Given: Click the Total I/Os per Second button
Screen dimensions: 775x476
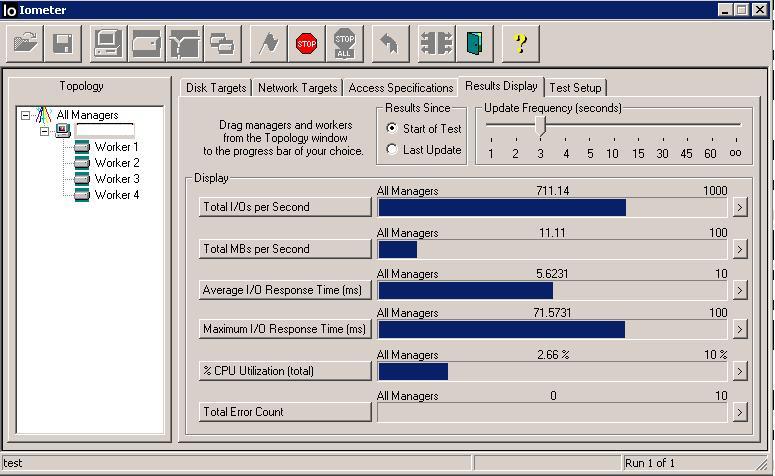Looking at the screenshot, I should point(285,207).
